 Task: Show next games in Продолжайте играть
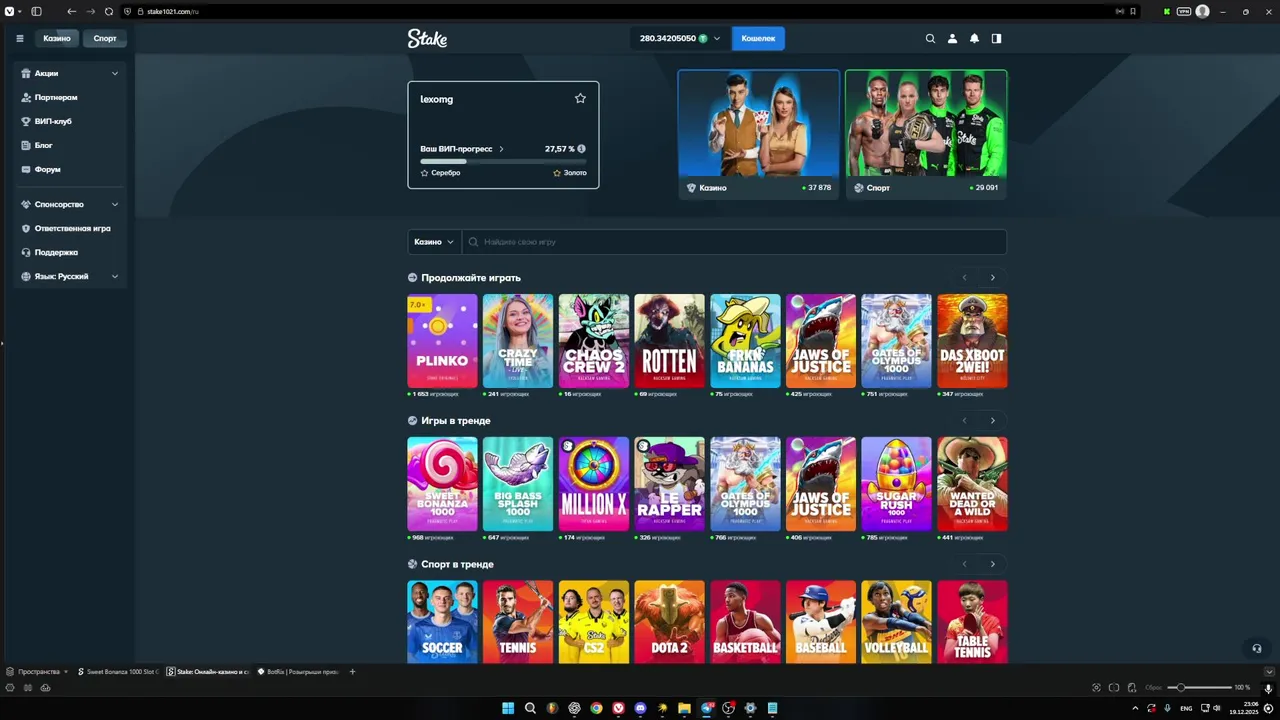(x=992, y=277)
